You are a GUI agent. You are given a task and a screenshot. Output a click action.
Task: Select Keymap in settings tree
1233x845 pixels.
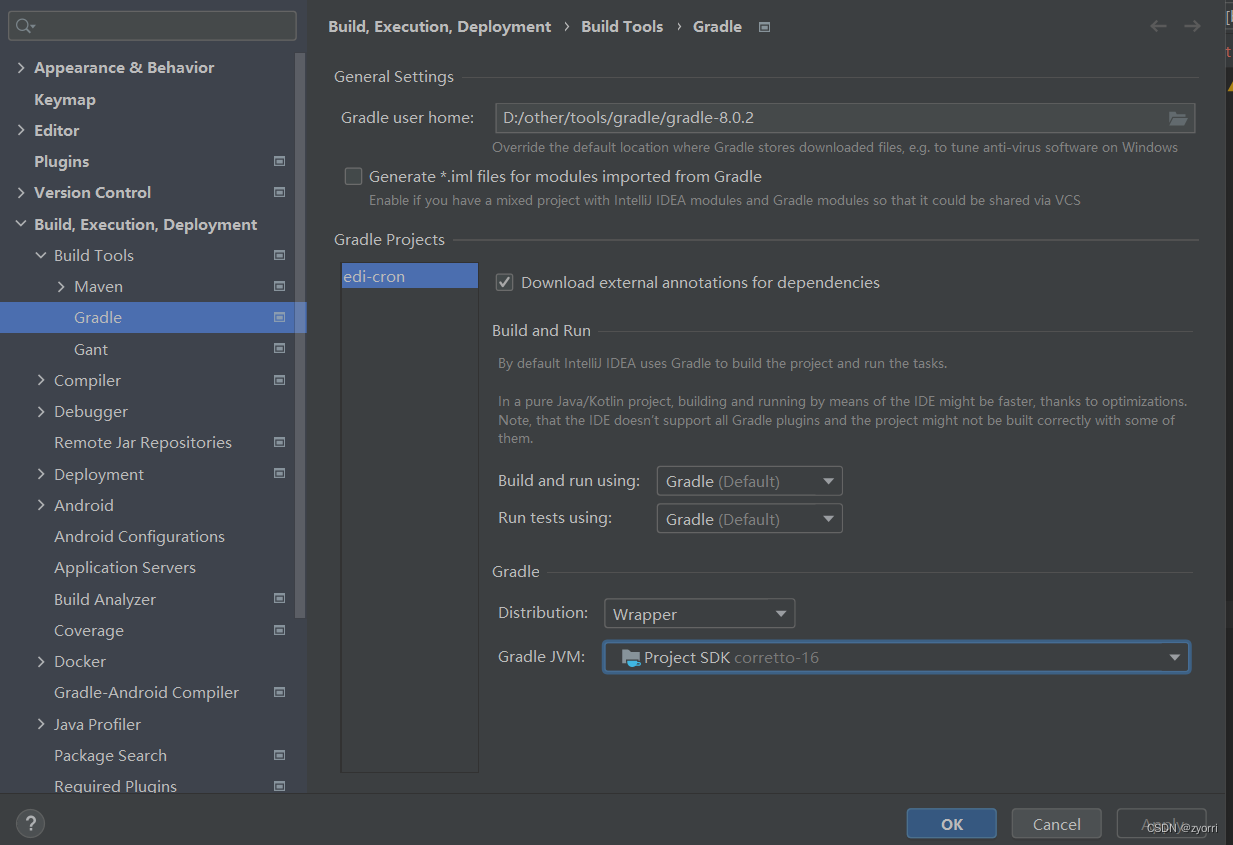tap(65, 99)
